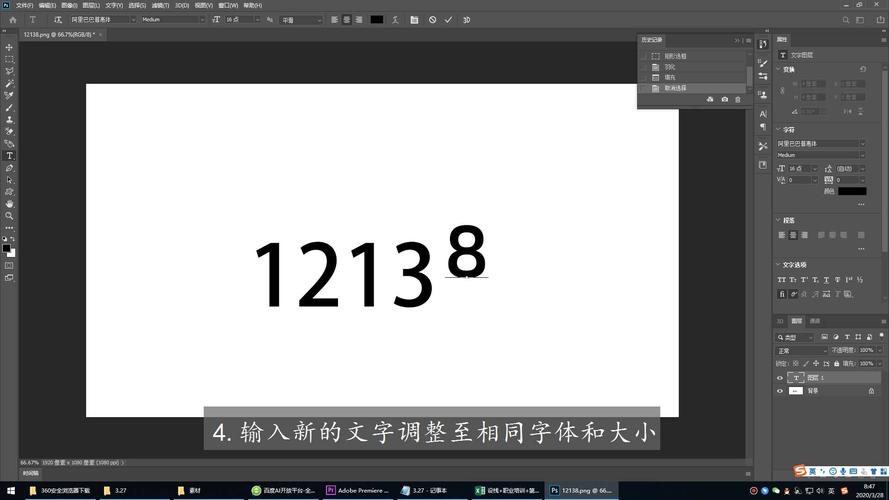The image size is (889, 500).
Task: Select the Brush tool
Action: tap(9, 108)
